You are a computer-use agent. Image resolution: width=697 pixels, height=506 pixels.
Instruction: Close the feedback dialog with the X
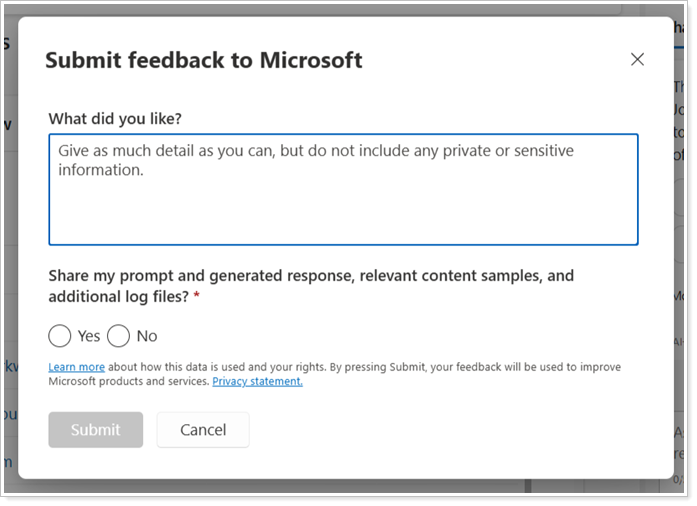(x=637, y=59)
